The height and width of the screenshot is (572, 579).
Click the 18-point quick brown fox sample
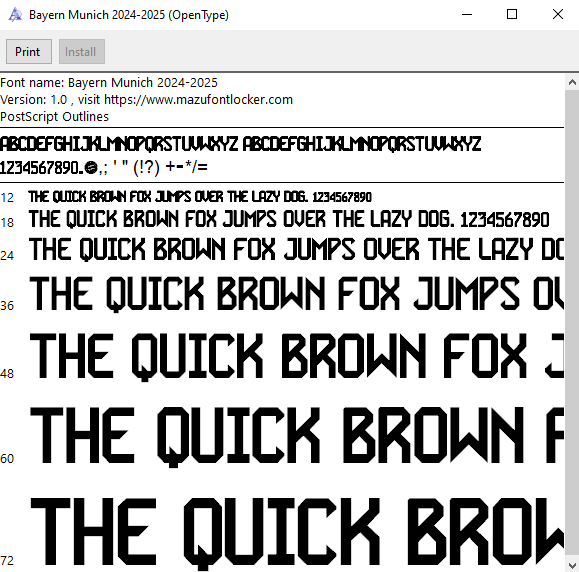[289, 219]
